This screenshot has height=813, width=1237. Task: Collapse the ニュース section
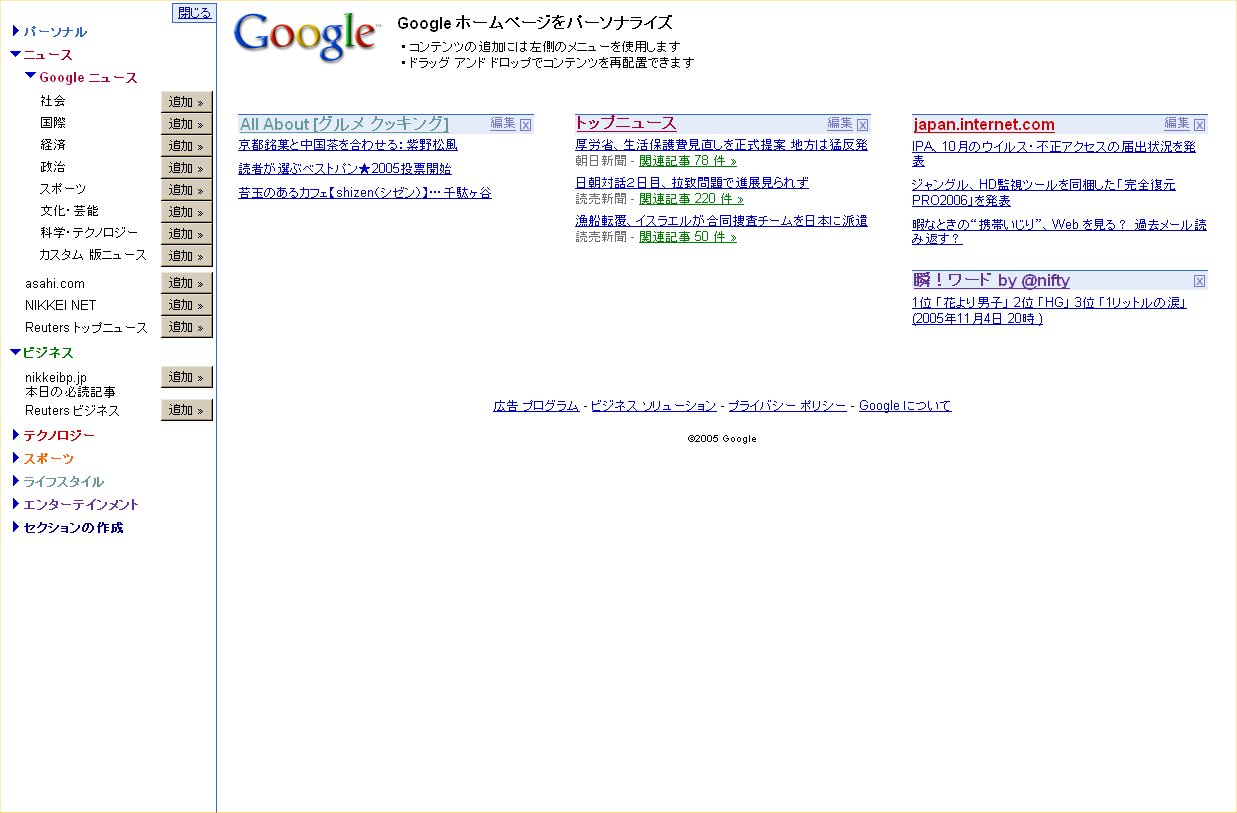pos(16,55)
